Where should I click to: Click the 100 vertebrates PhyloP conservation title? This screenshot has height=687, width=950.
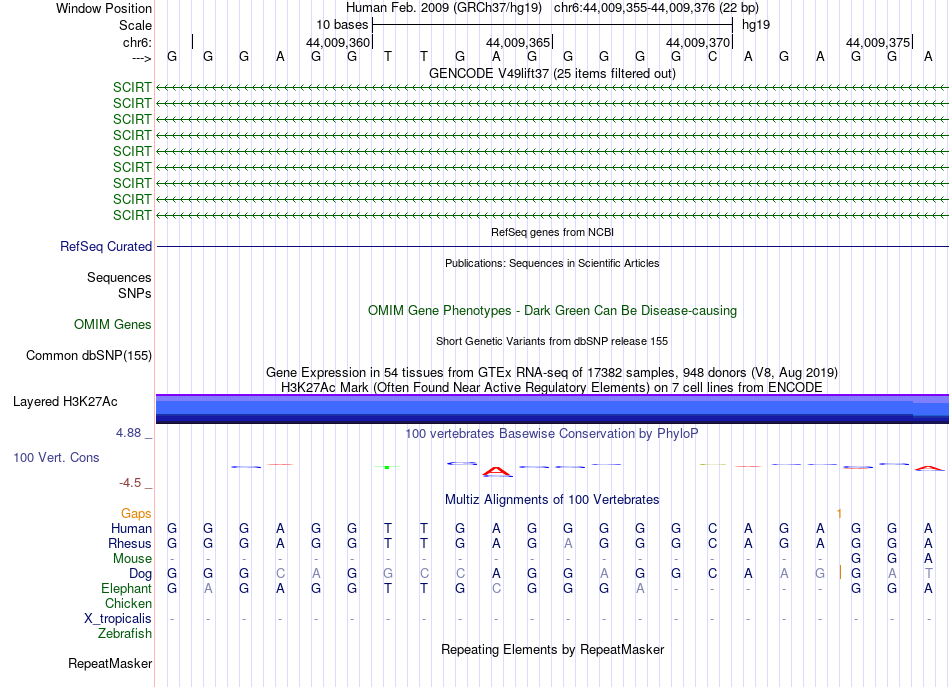[552, 434]
